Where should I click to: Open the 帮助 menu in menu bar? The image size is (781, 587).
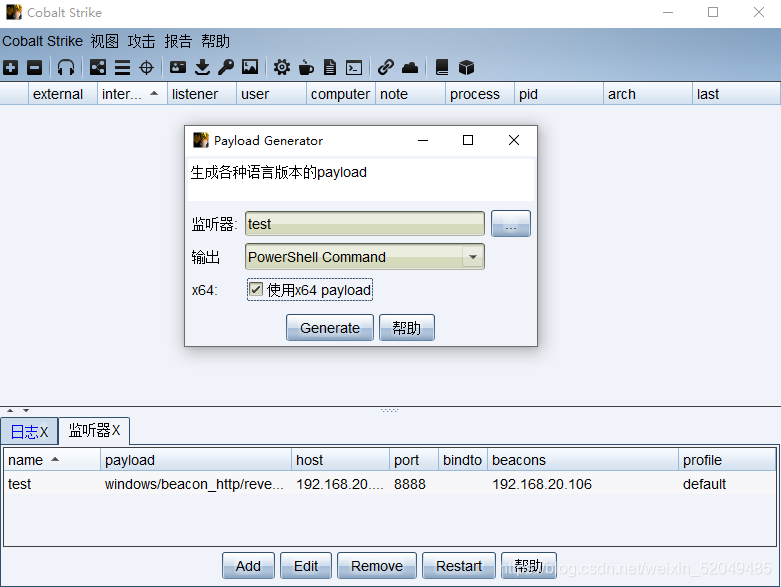pos(215,41)
